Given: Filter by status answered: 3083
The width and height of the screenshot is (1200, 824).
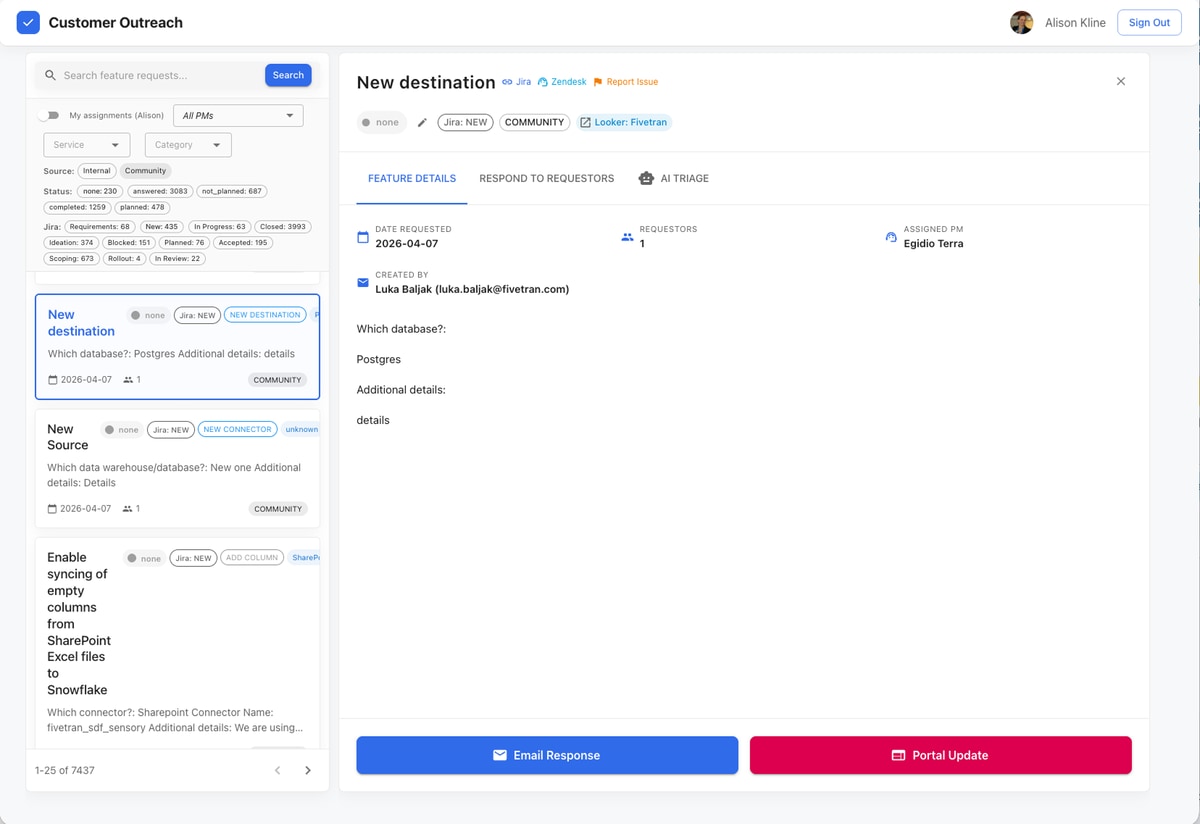Looking at the screenshot, I should point(160,191).
